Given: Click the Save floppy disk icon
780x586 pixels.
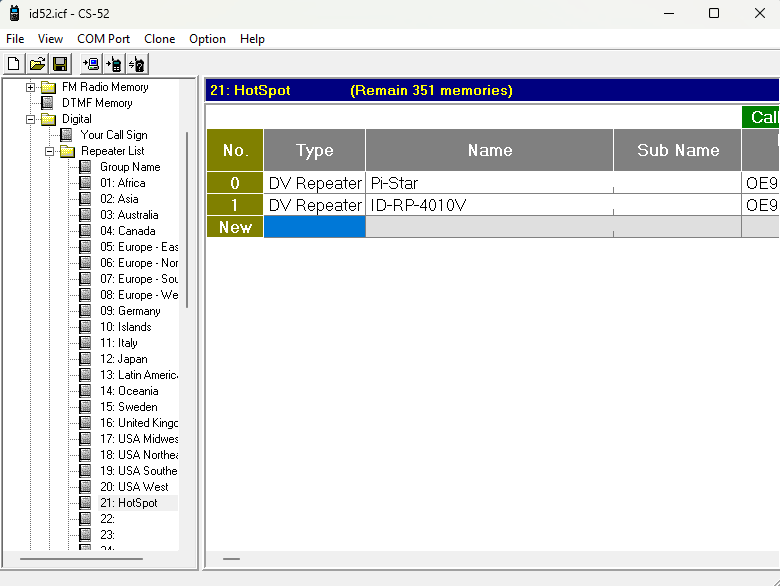Looking at the screenshot, I should coord(60,64).
